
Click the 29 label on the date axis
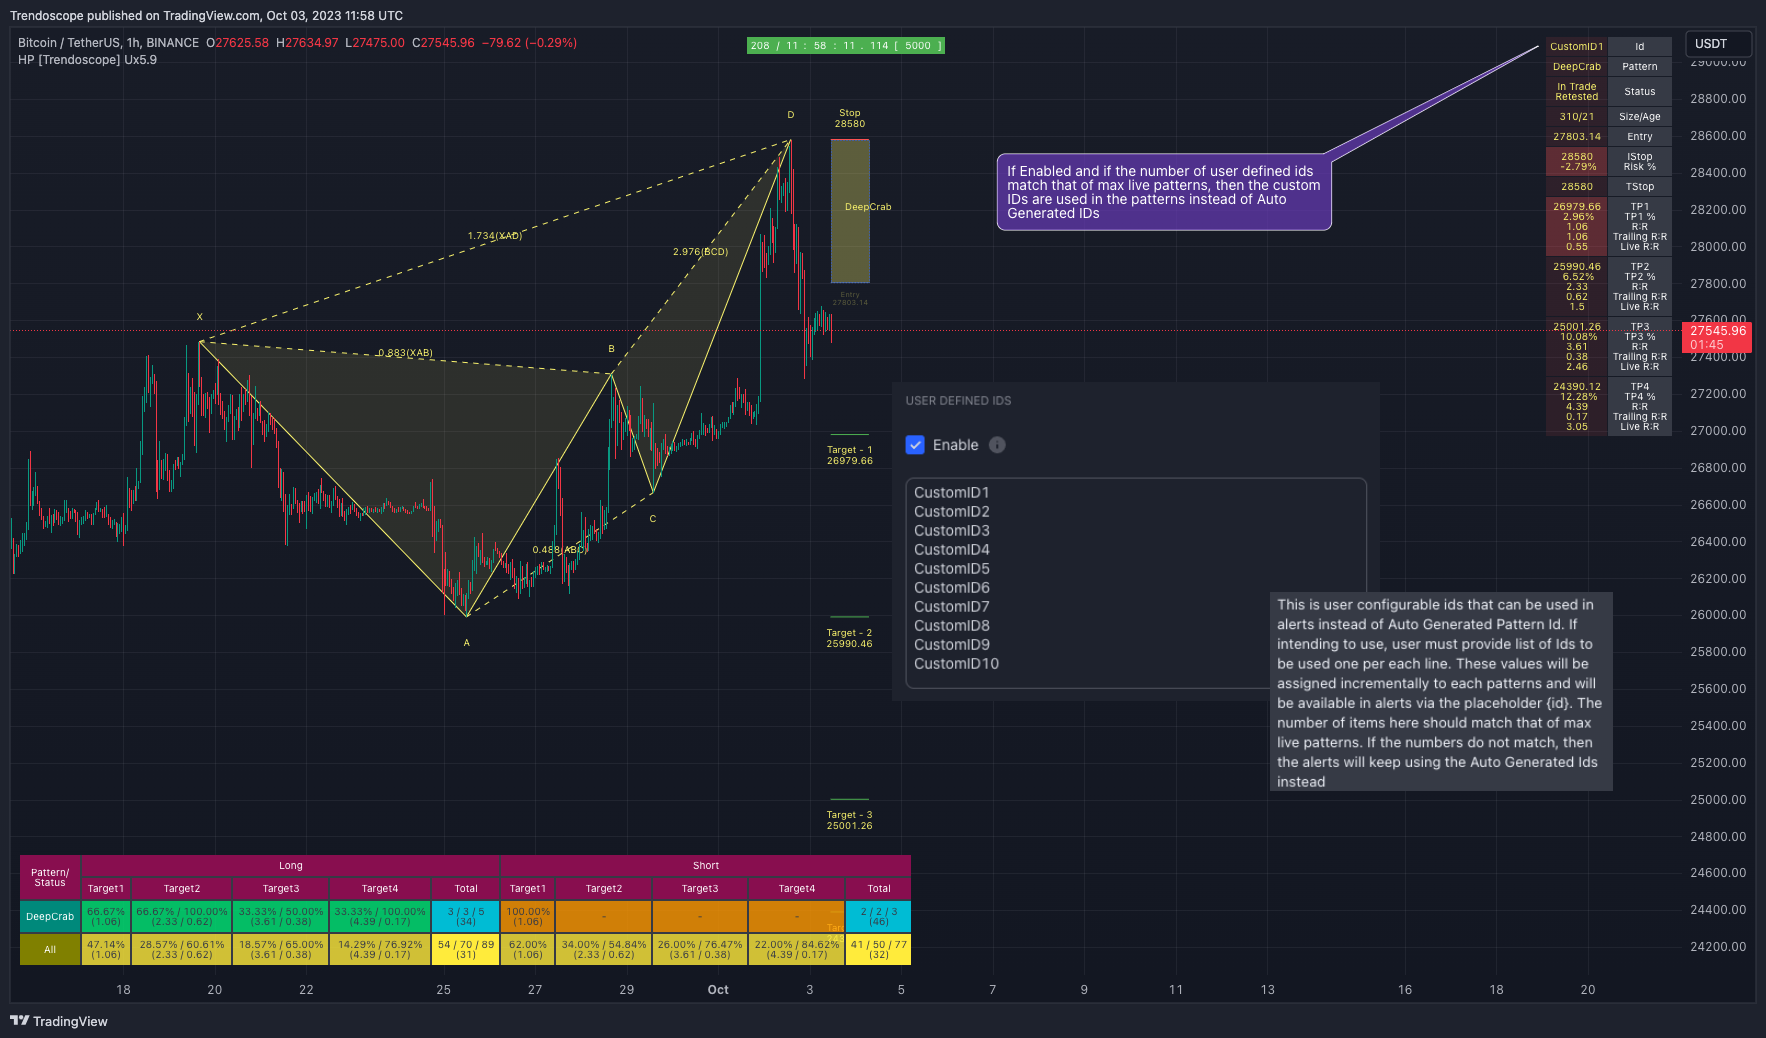pyautogui.click(x=627, y=990)
